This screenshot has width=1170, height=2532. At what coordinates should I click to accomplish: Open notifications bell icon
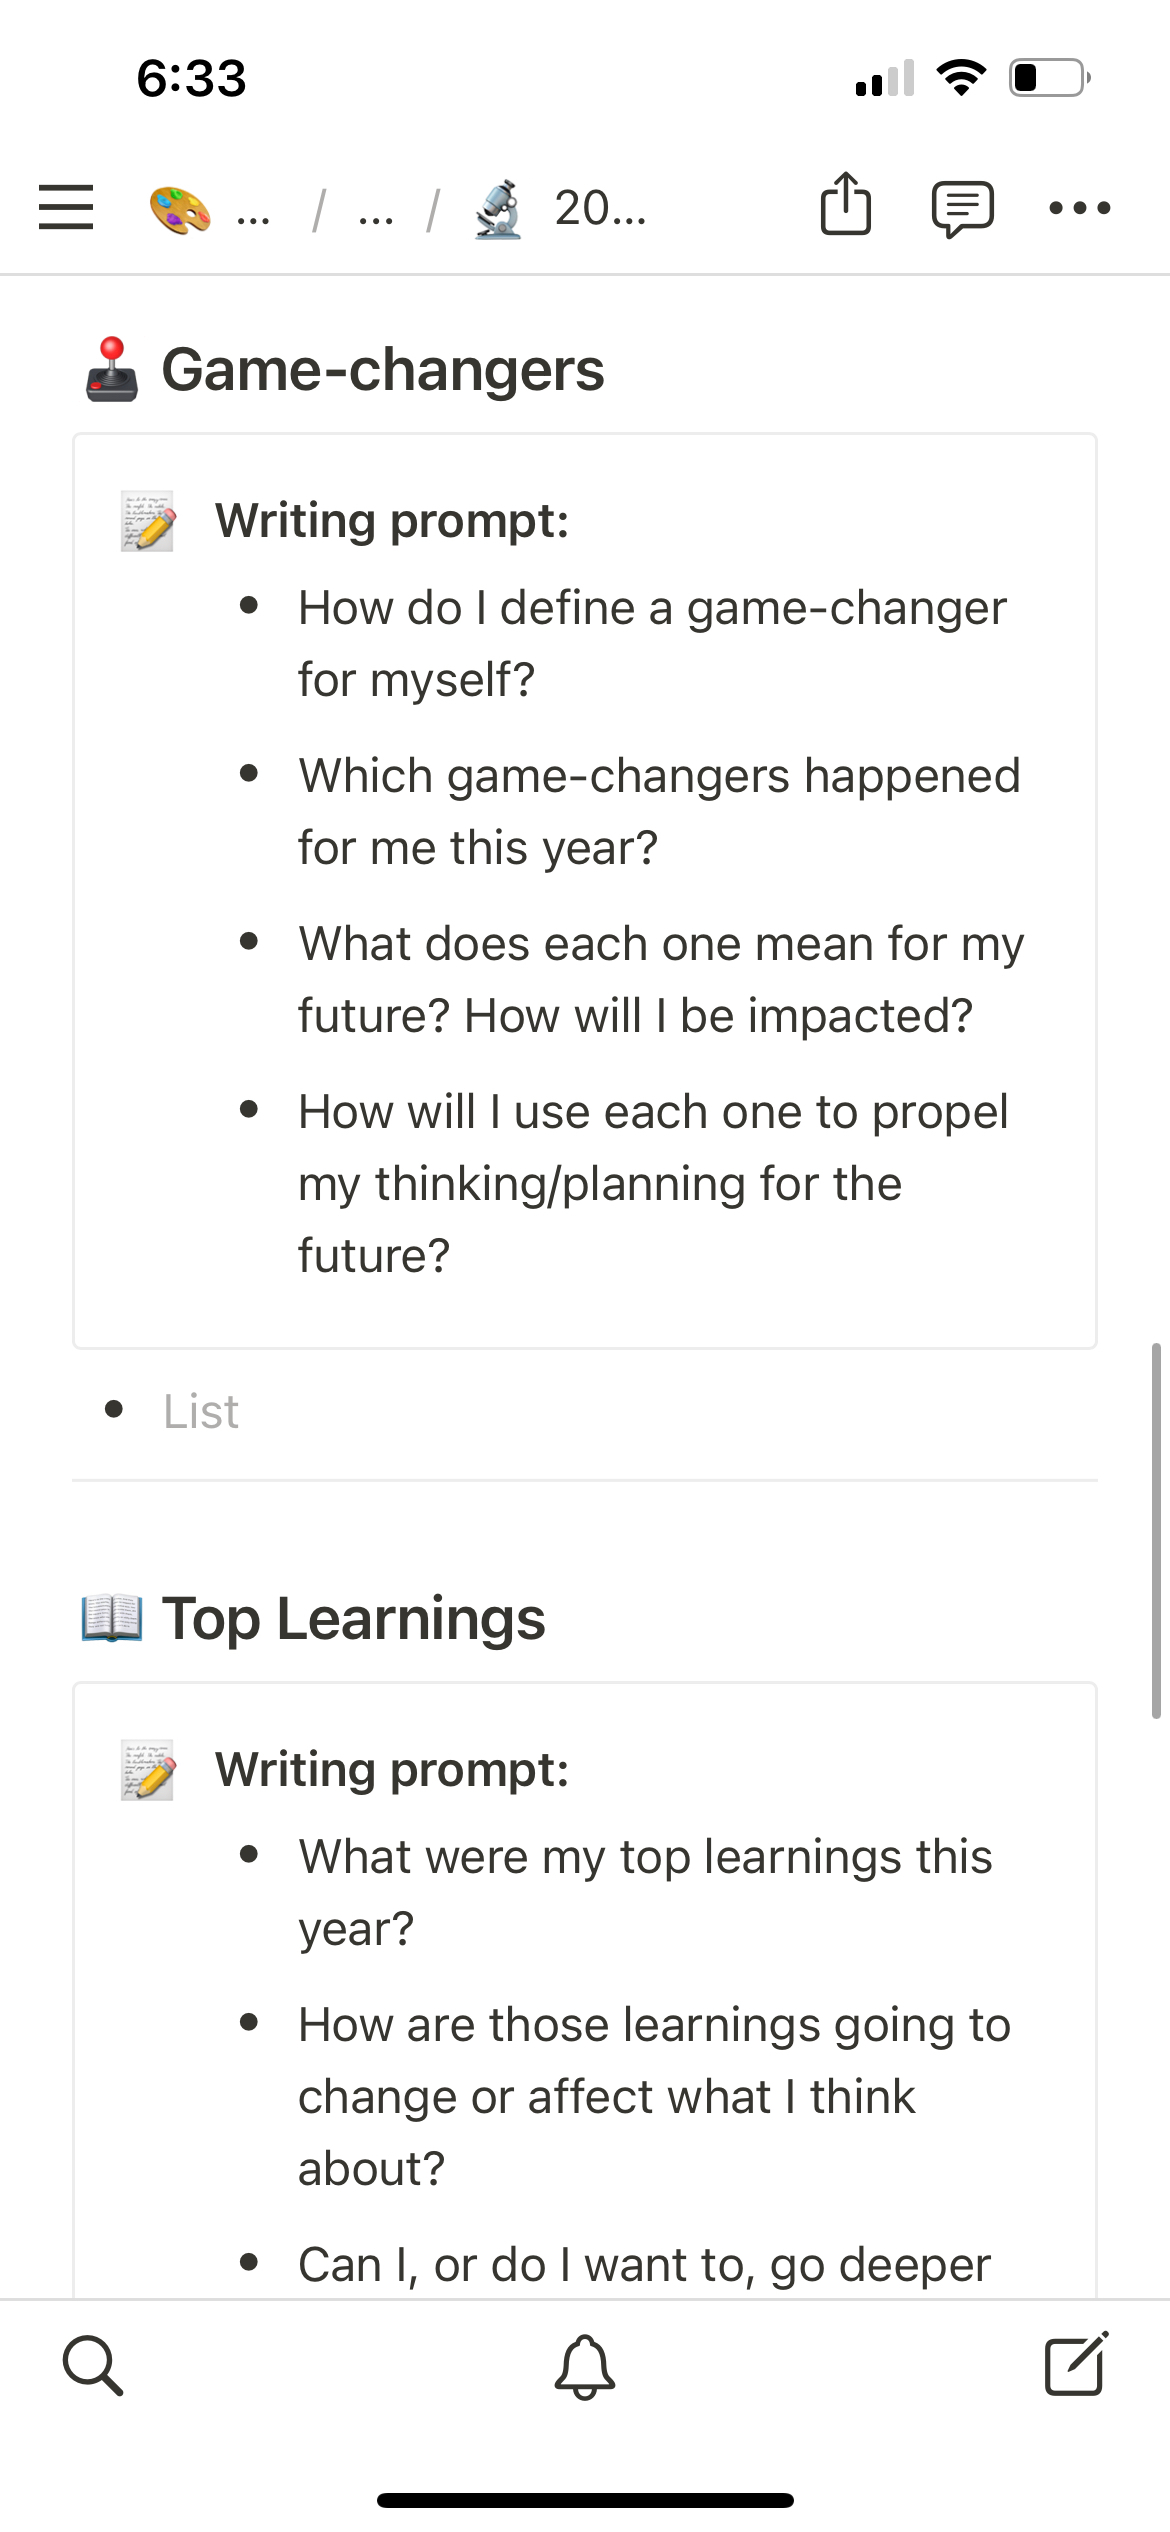tap(585, 2366)
